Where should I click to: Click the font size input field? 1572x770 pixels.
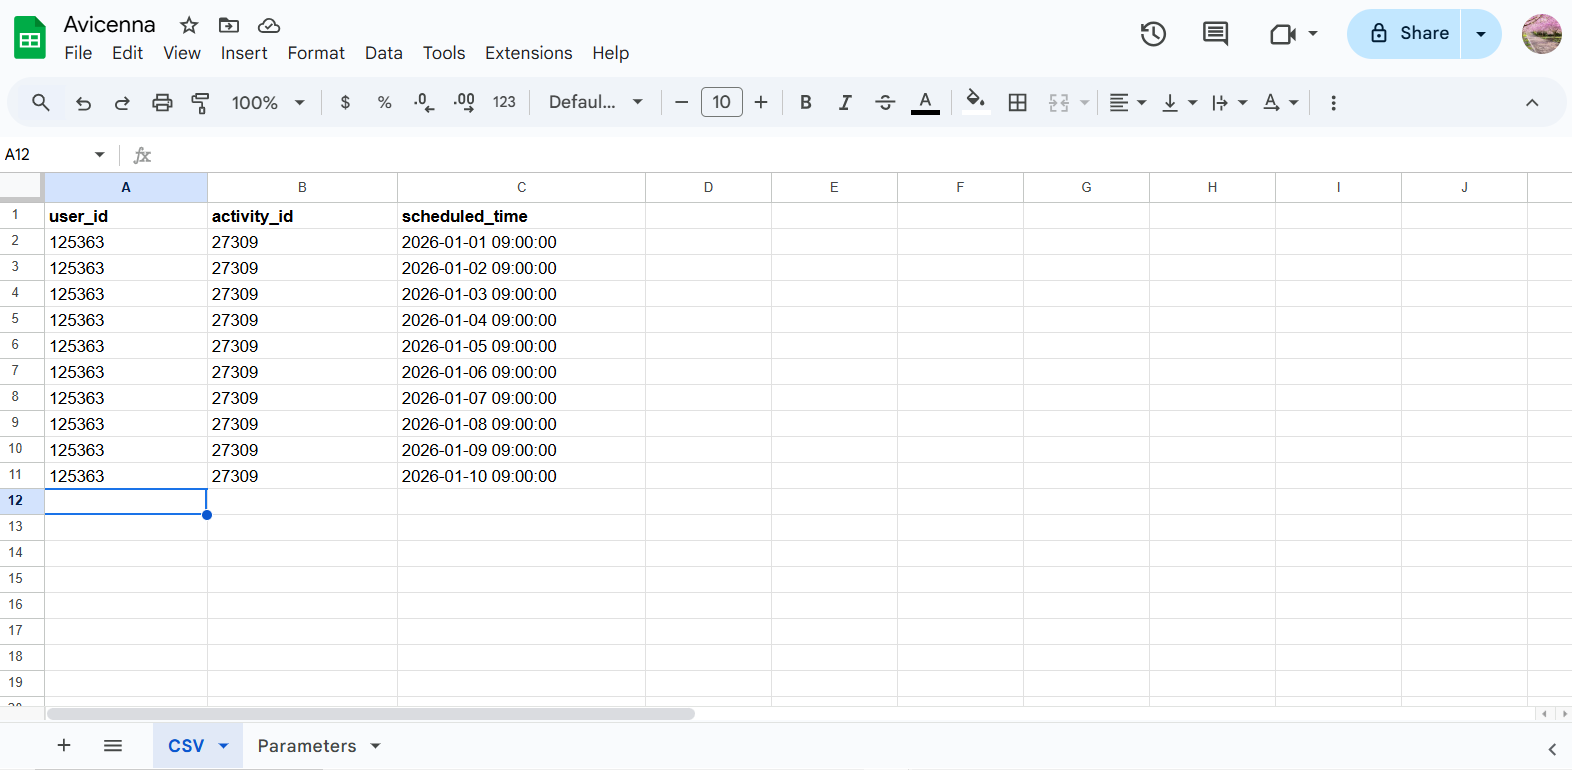721,103
